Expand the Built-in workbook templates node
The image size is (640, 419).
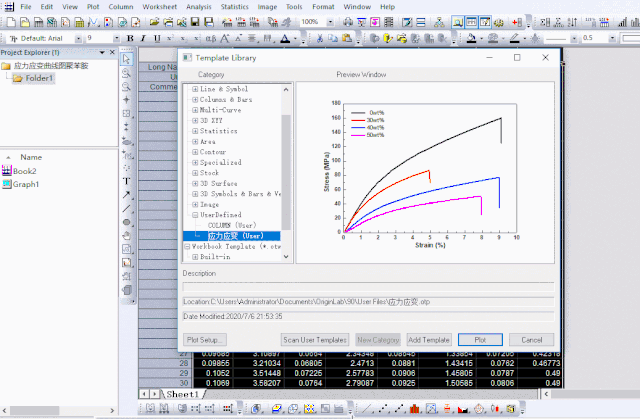pos(195,257)
